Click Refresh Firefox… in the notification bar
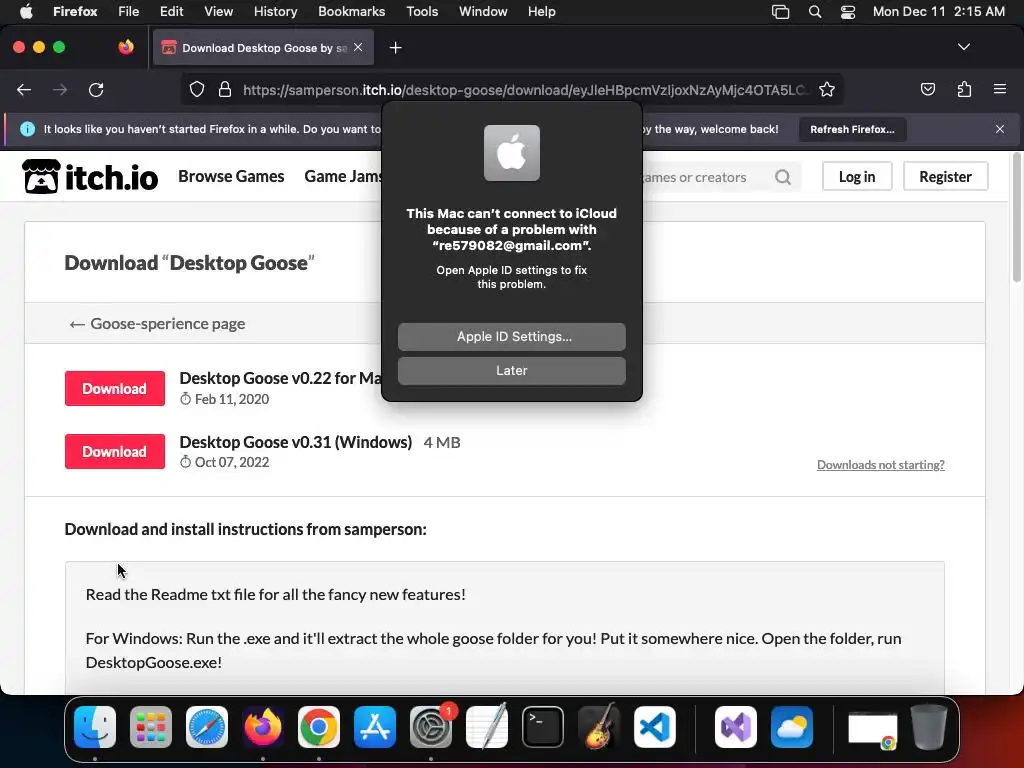Viewport: 1024px width, 768px height. pyautogui.click(x=852, y=129)
